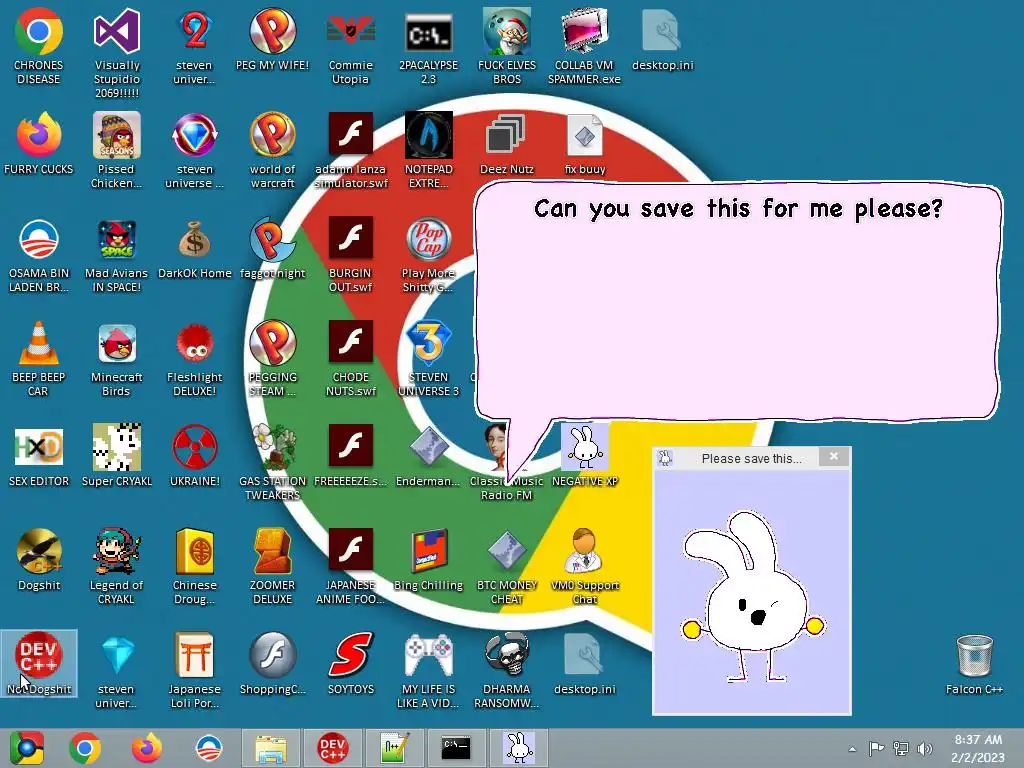Screen dimensions: 1024x768
Task: Open the Bing Chilling icon
Action: pyautogui.click(x=428, y=551)
